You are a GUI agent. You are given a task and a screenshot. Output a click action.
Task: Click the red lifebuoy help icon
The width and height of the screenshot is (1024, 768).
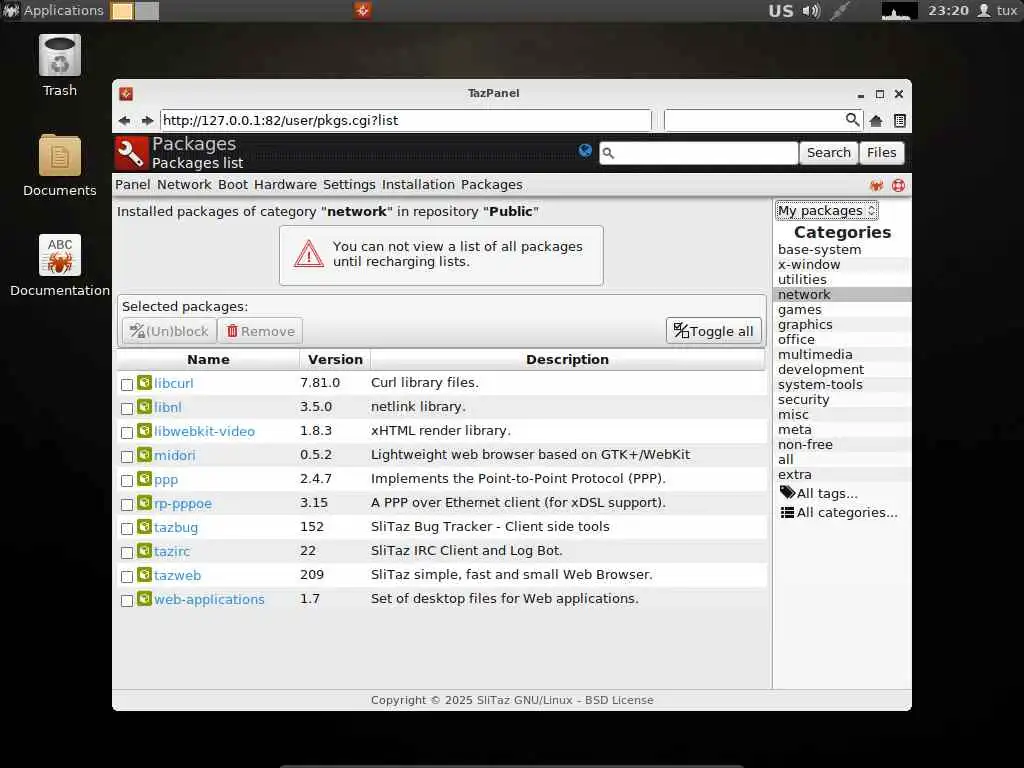click(899, 185)
